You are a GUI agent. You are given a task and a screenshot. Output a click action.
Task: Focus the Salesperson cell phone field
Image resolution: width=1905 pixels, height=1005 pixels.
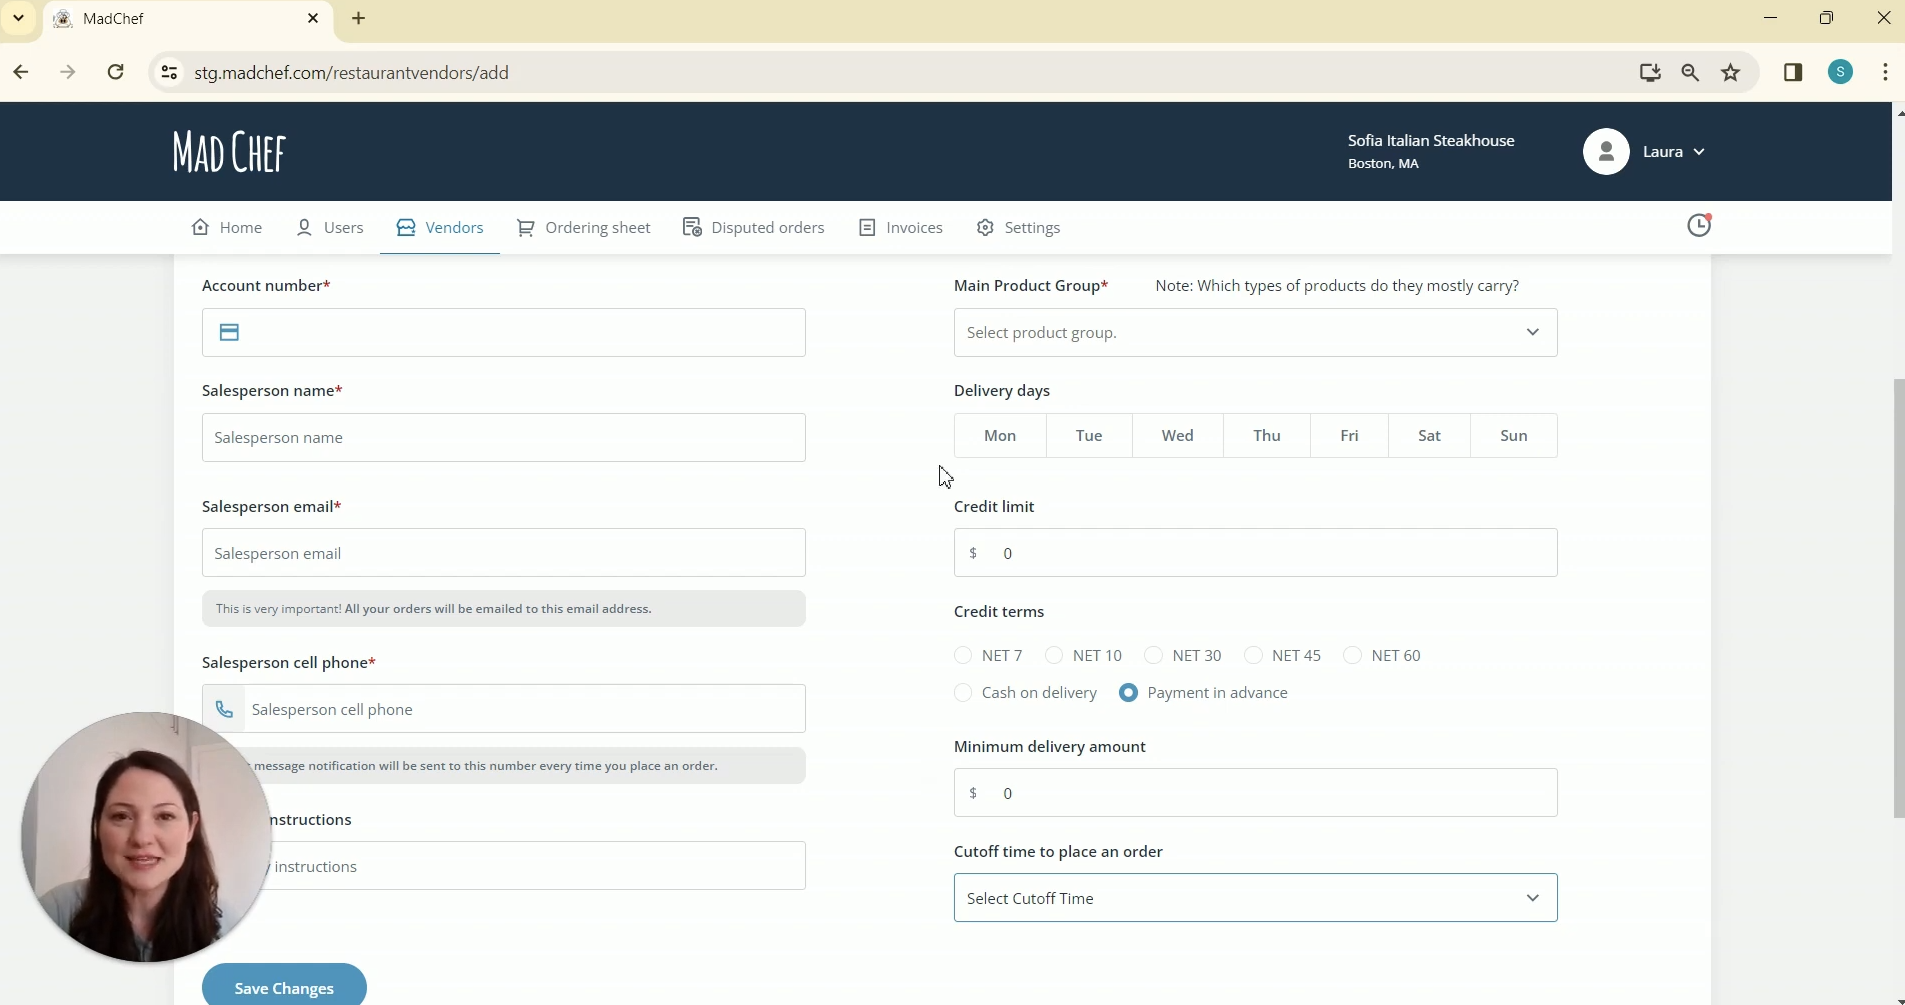coord(504,710)
